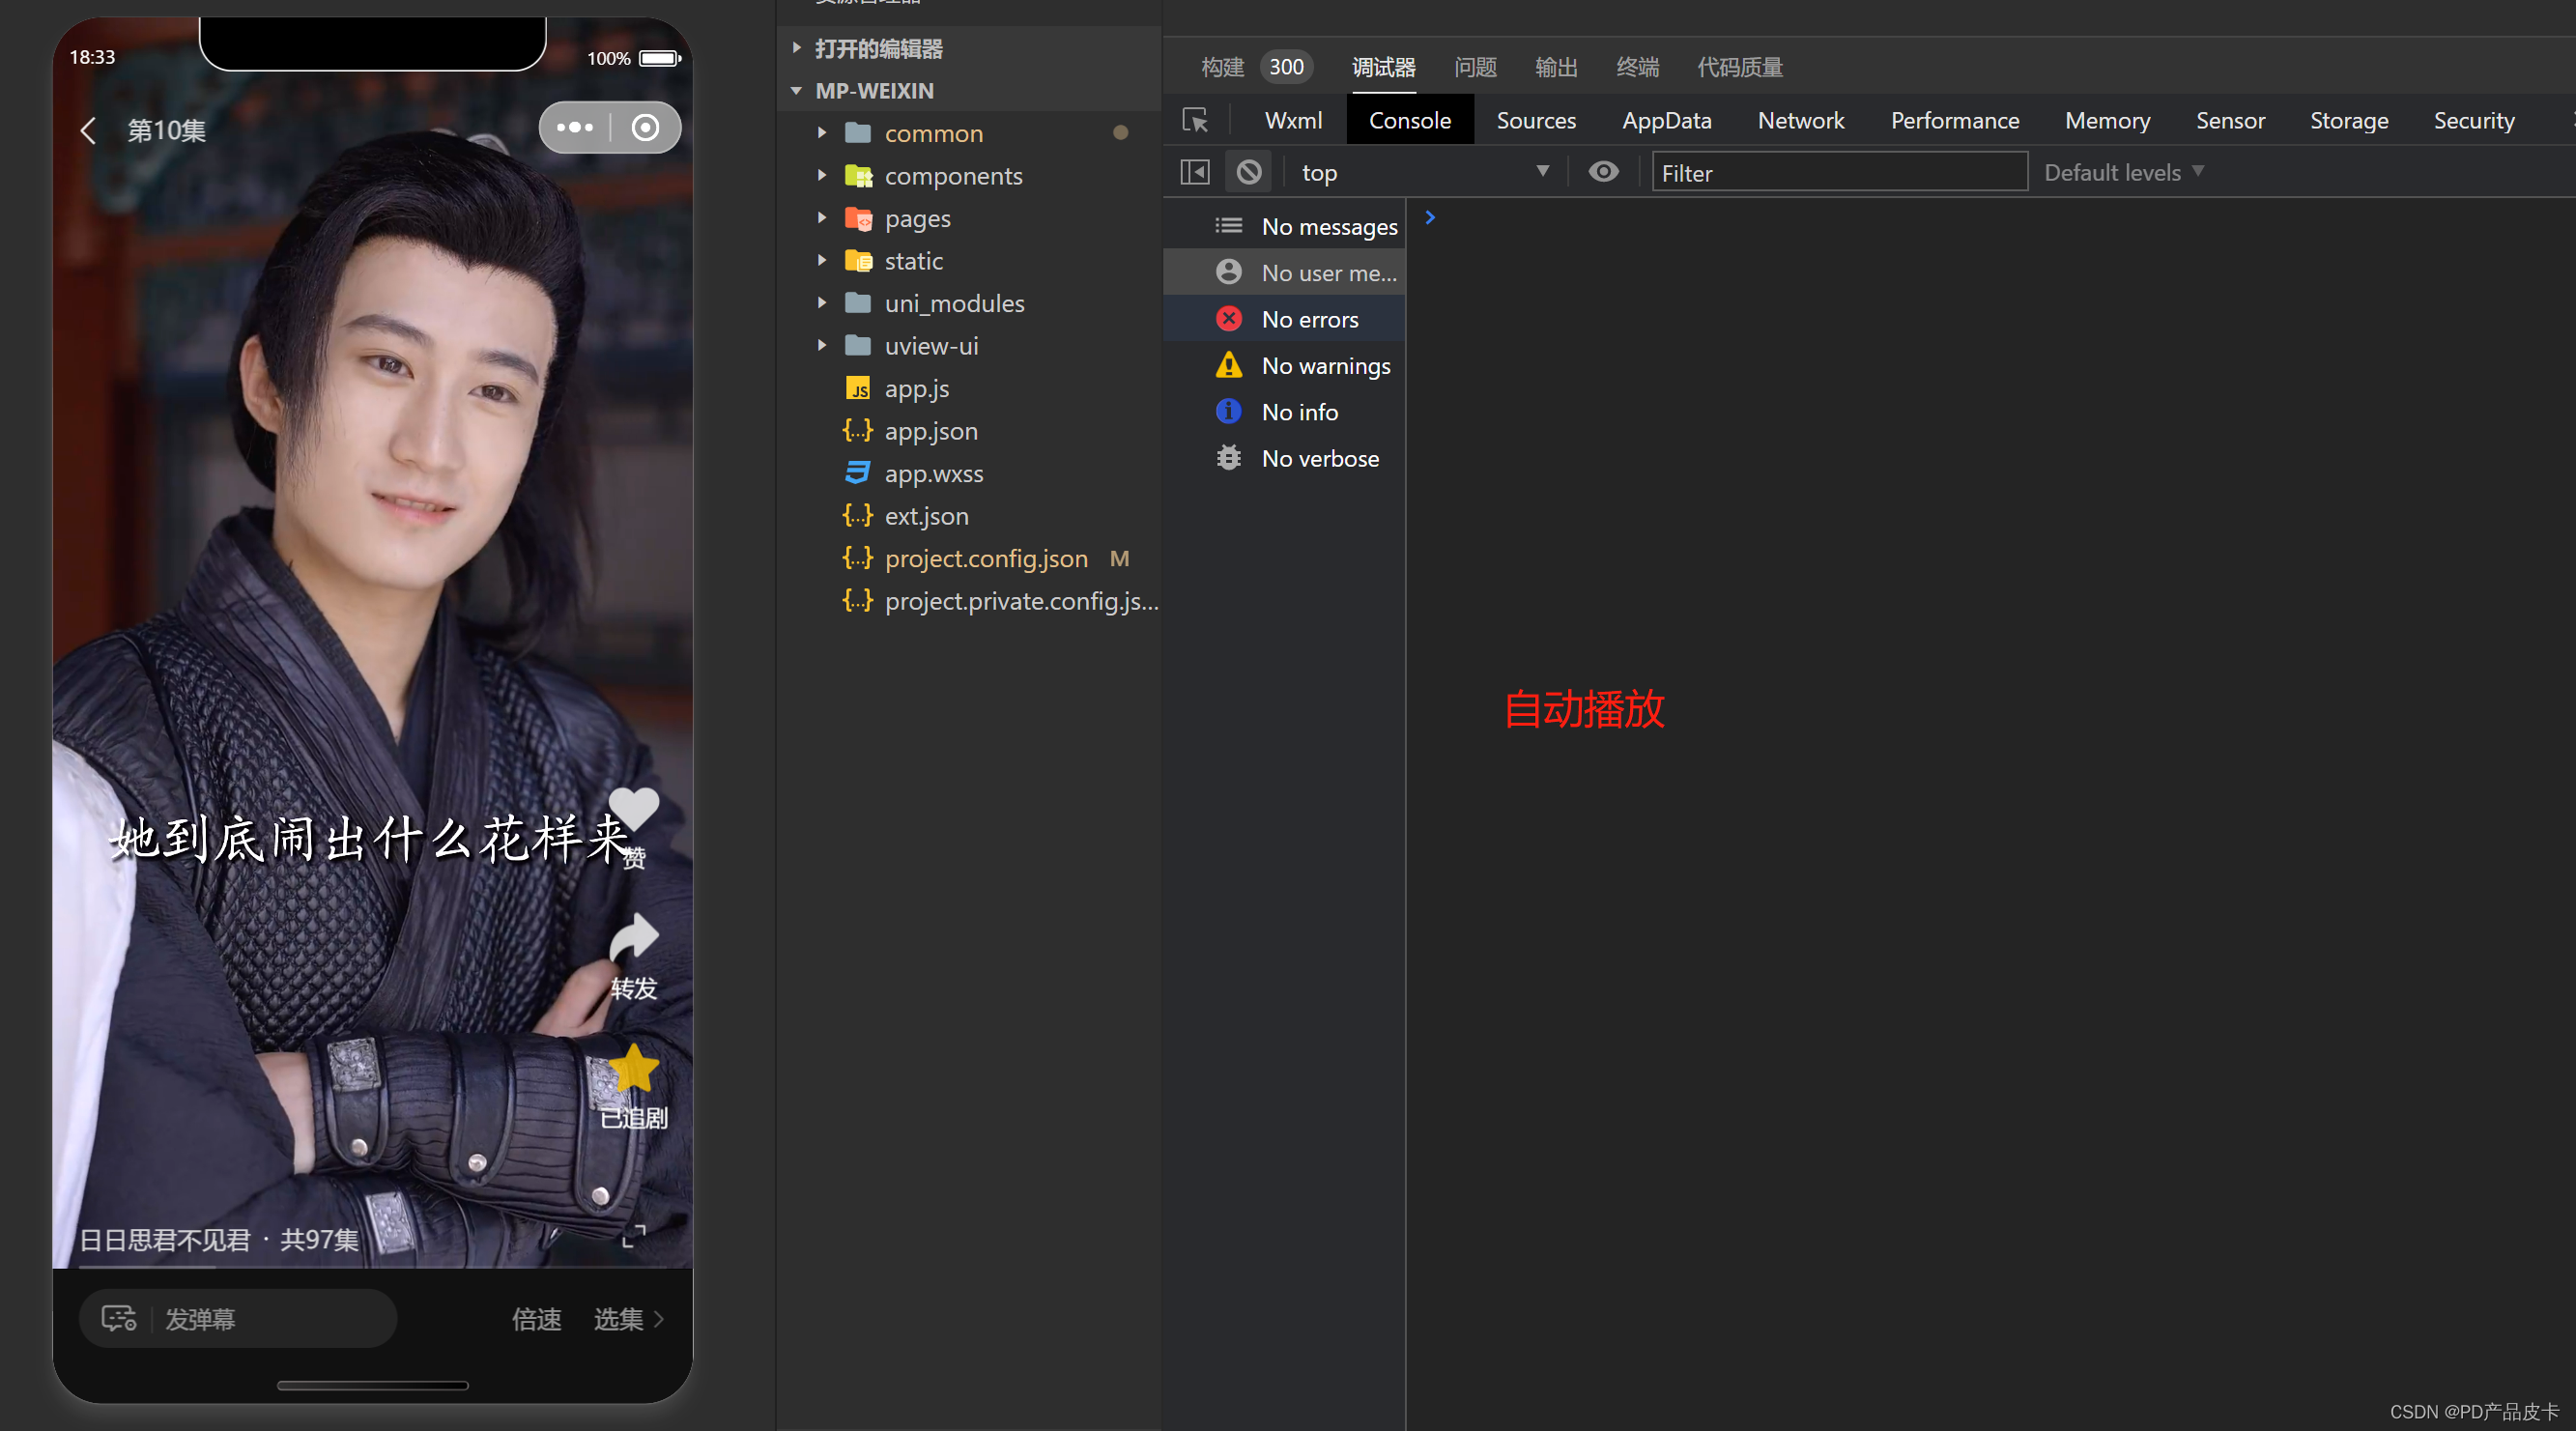Switch to the Network tab

(1800, 121)
